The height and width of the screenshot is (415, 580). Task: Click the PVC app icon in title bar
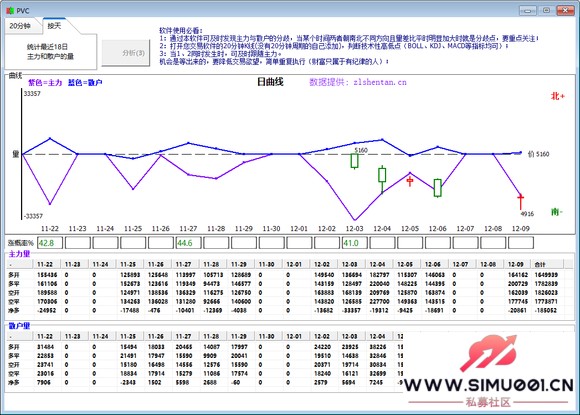pyautogui.click(x=10, y=10)
